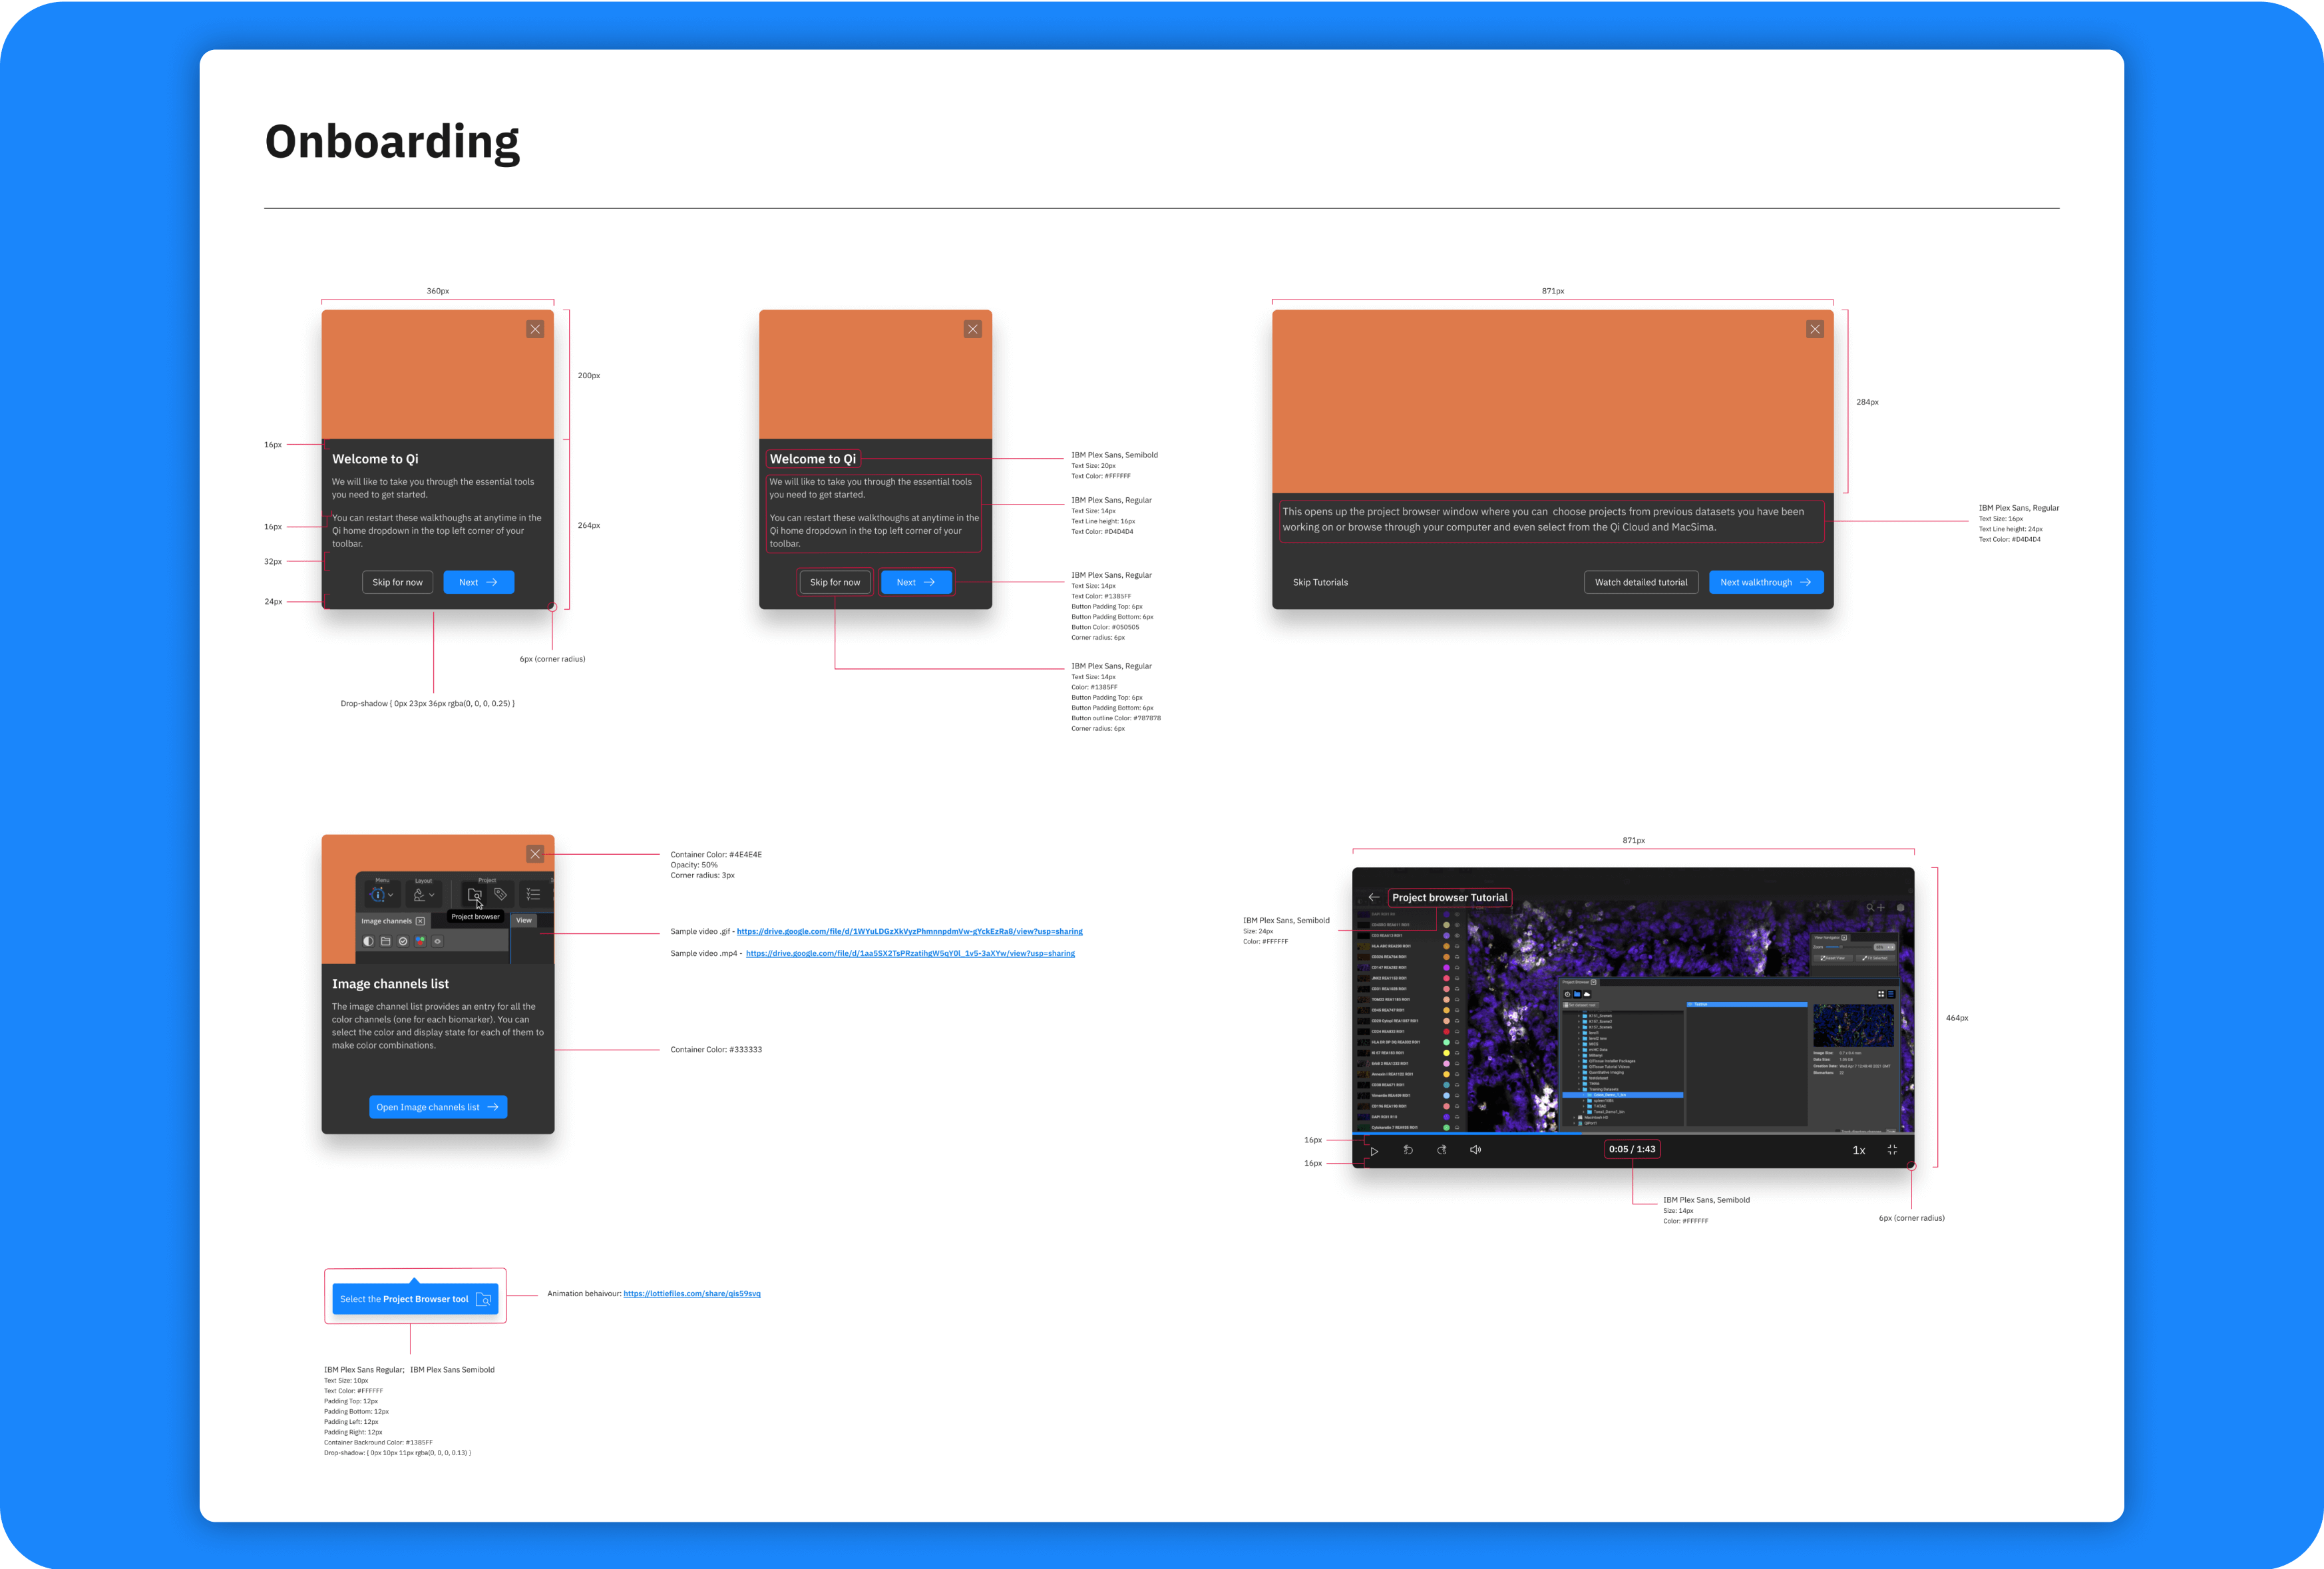
Task: Open the zoom percentage box in View Navigator
Action: pos(1884,947)
